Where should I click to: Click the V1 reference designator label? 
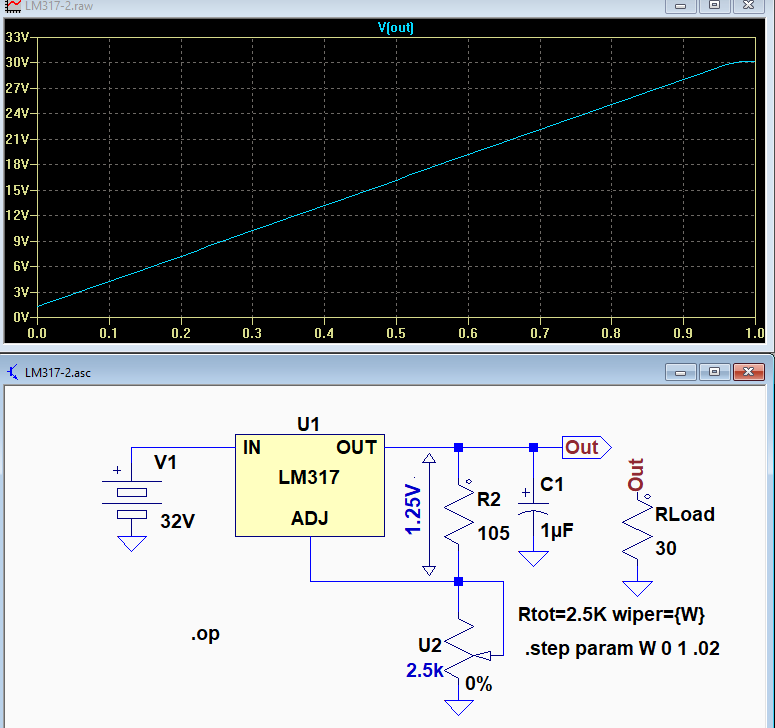point(165,463)
